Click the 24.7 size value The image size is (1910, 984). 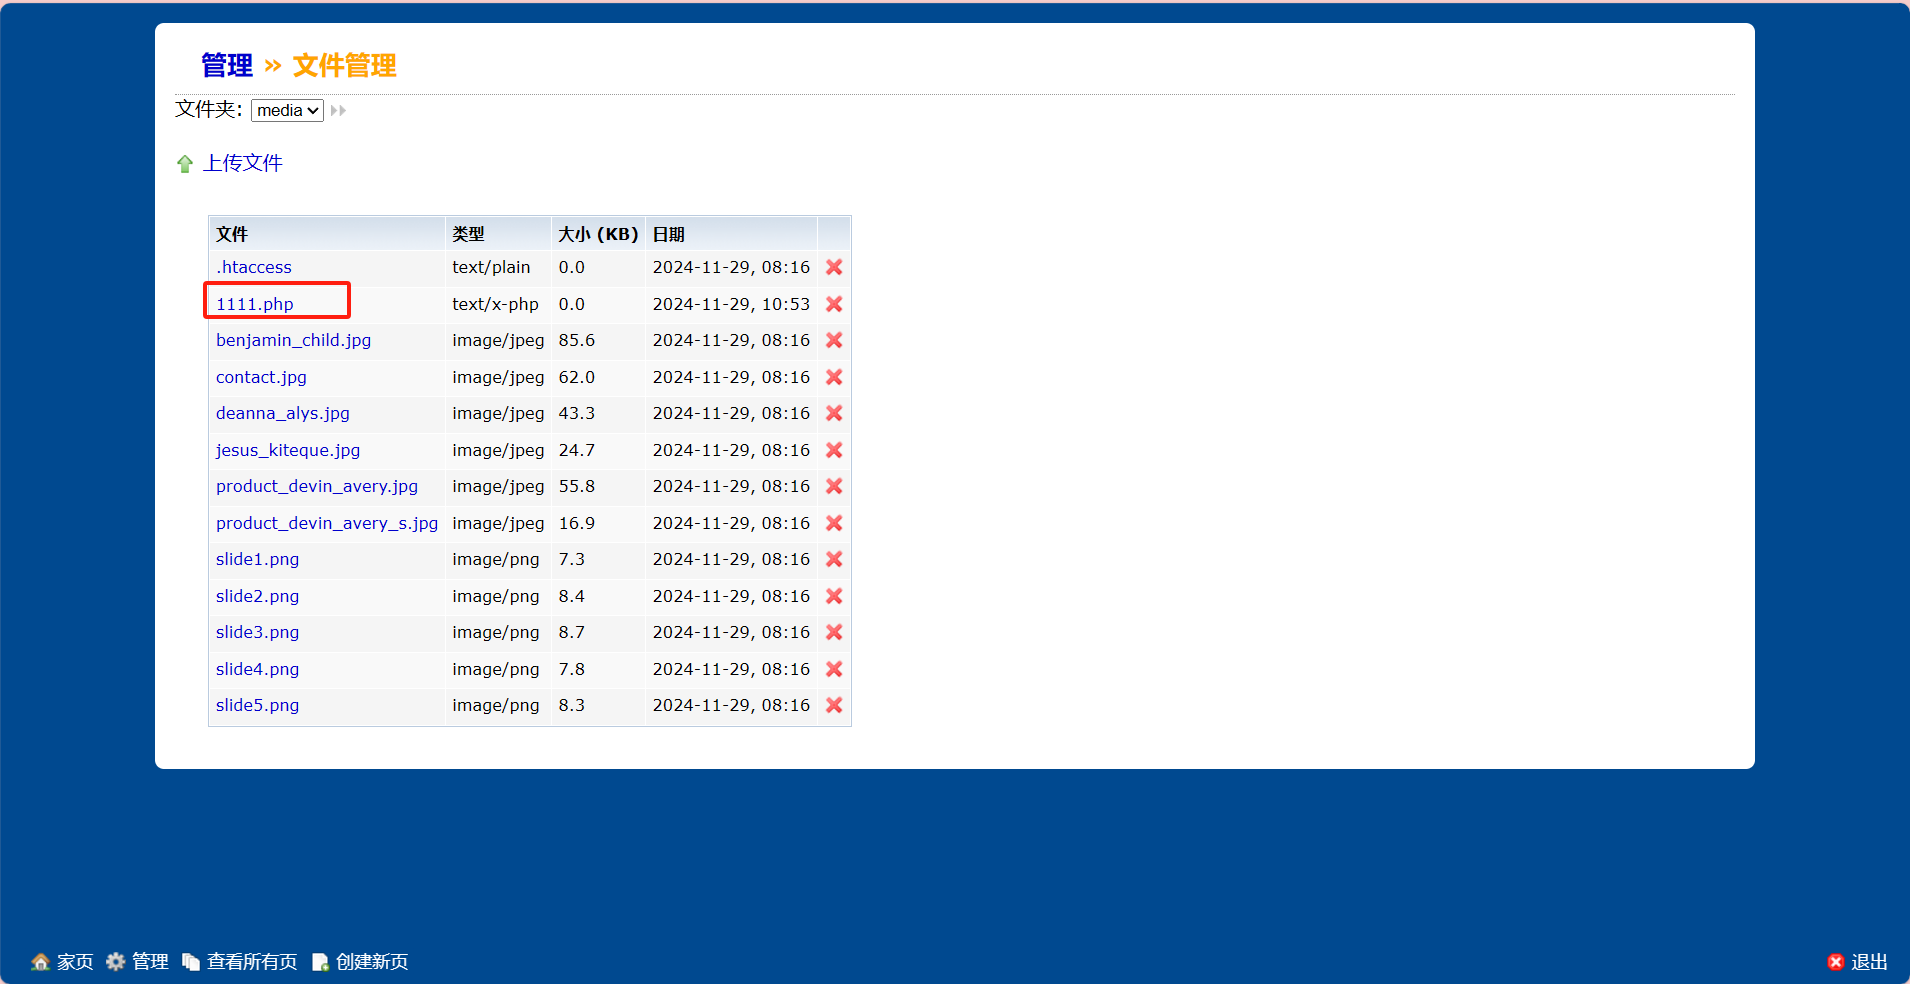pos(577,450)
